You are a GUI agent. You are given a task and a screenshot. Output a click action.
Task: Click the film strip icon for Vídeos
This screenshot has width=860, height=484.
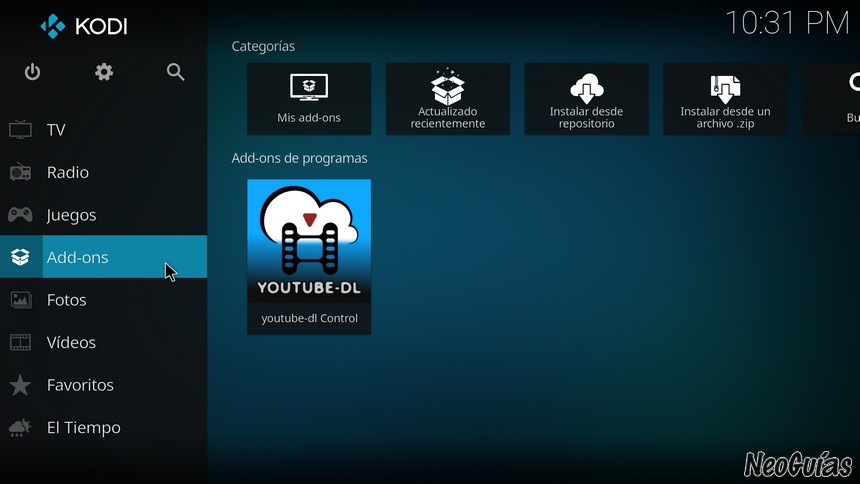(20, 342)
